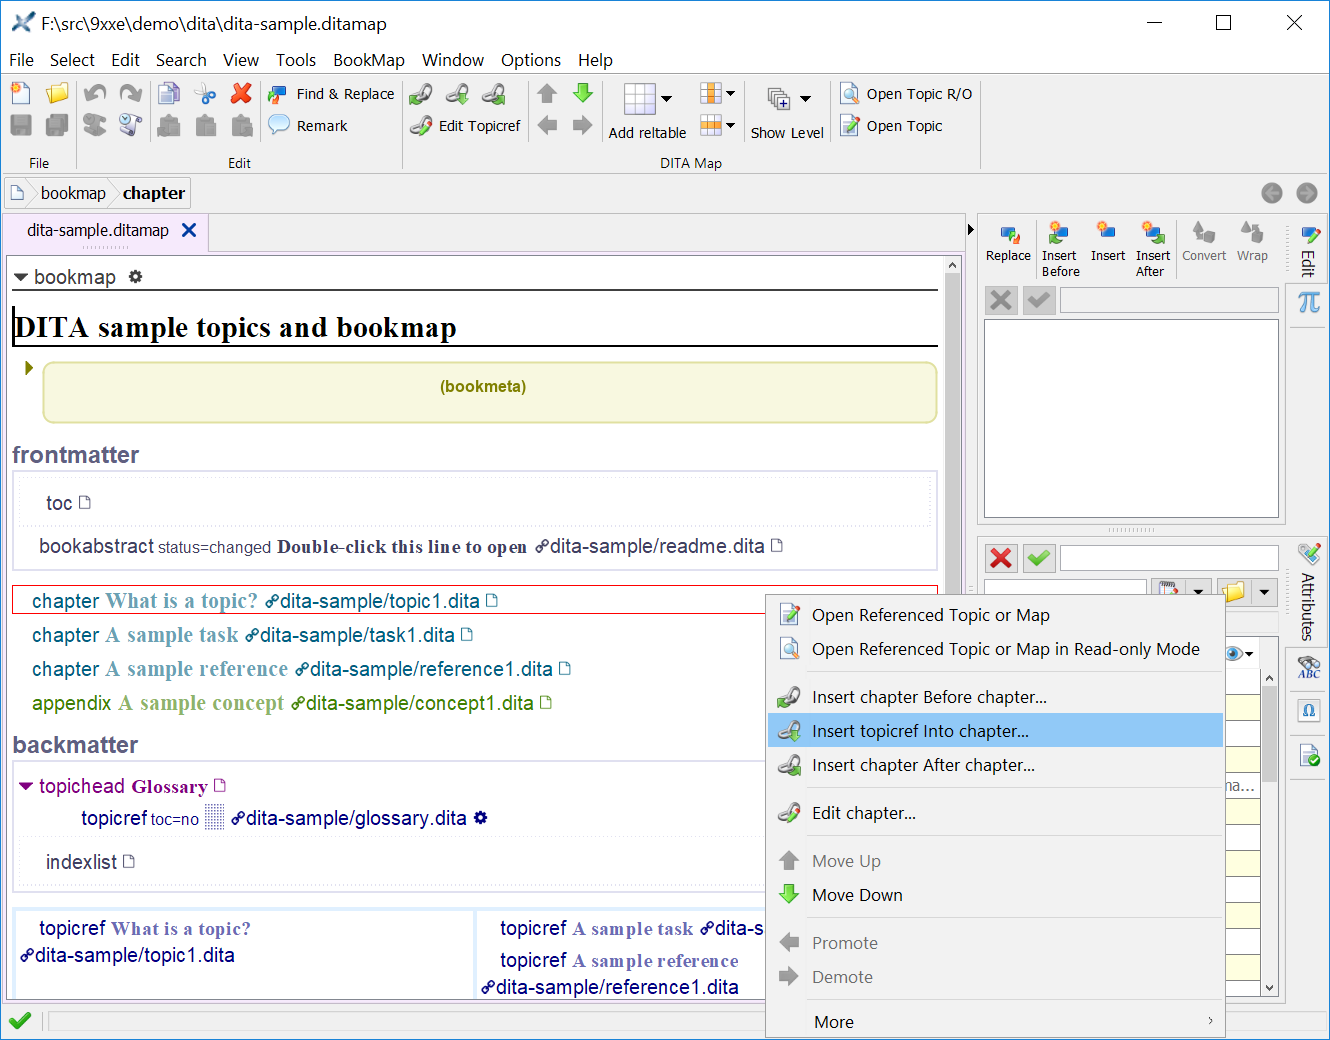
Task: Open Topic in read-only mode from toolbar
Action: click(905, 93)
